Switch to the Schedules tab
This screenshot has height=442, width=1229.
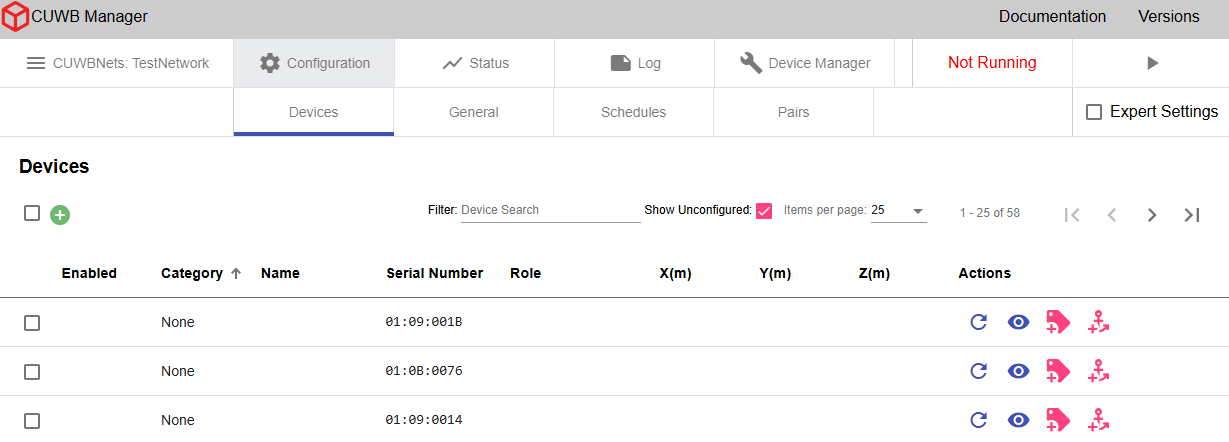coord(633,112)
